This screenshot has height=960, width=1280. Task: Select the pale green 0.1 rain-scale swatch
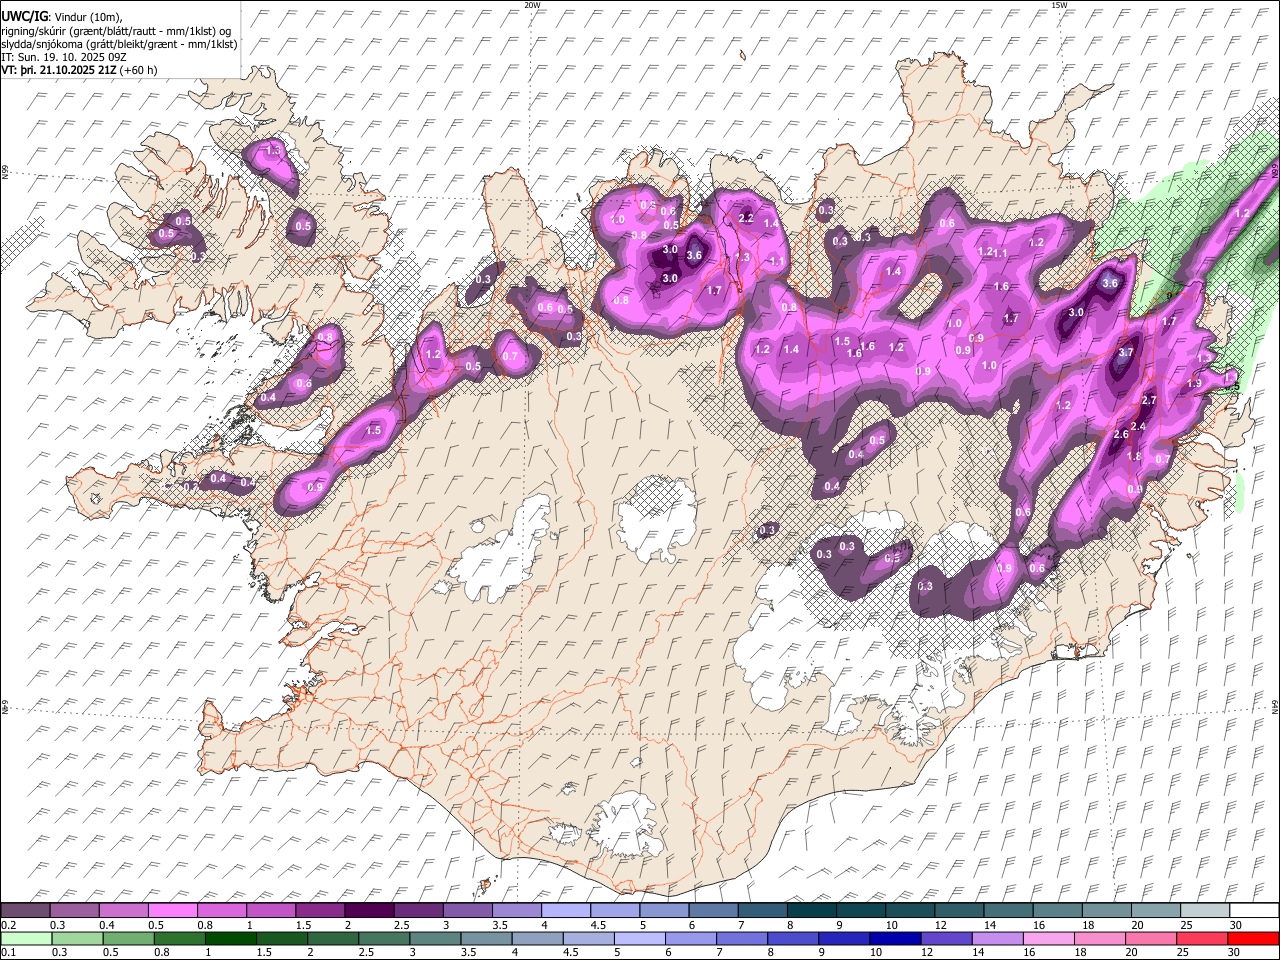coord(25,938)
